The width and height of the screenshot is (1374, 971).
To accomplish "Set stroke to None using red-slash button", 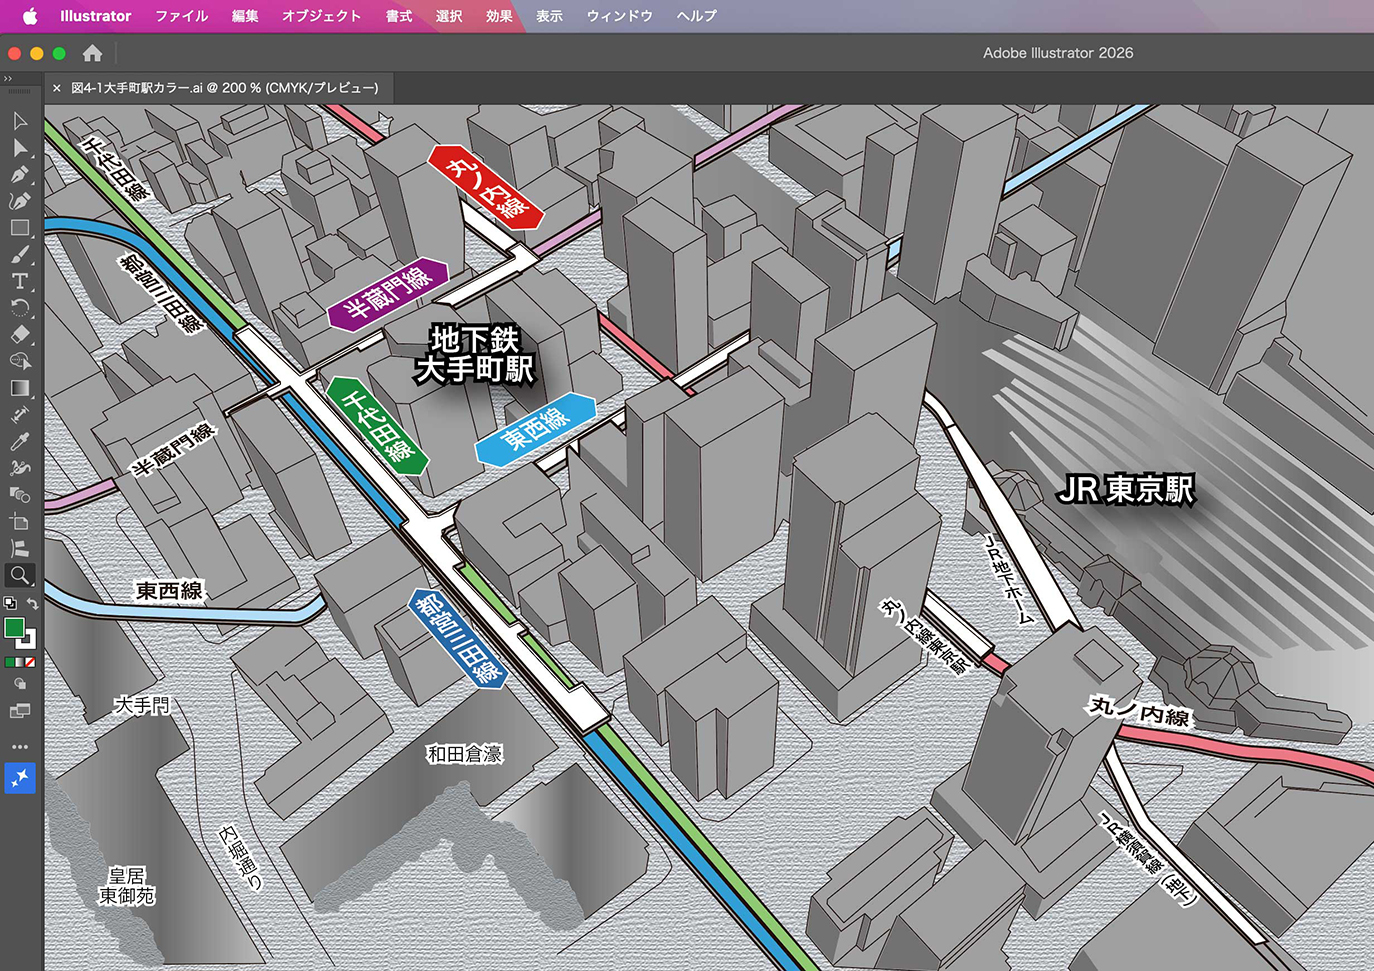I will coord(30,662).
